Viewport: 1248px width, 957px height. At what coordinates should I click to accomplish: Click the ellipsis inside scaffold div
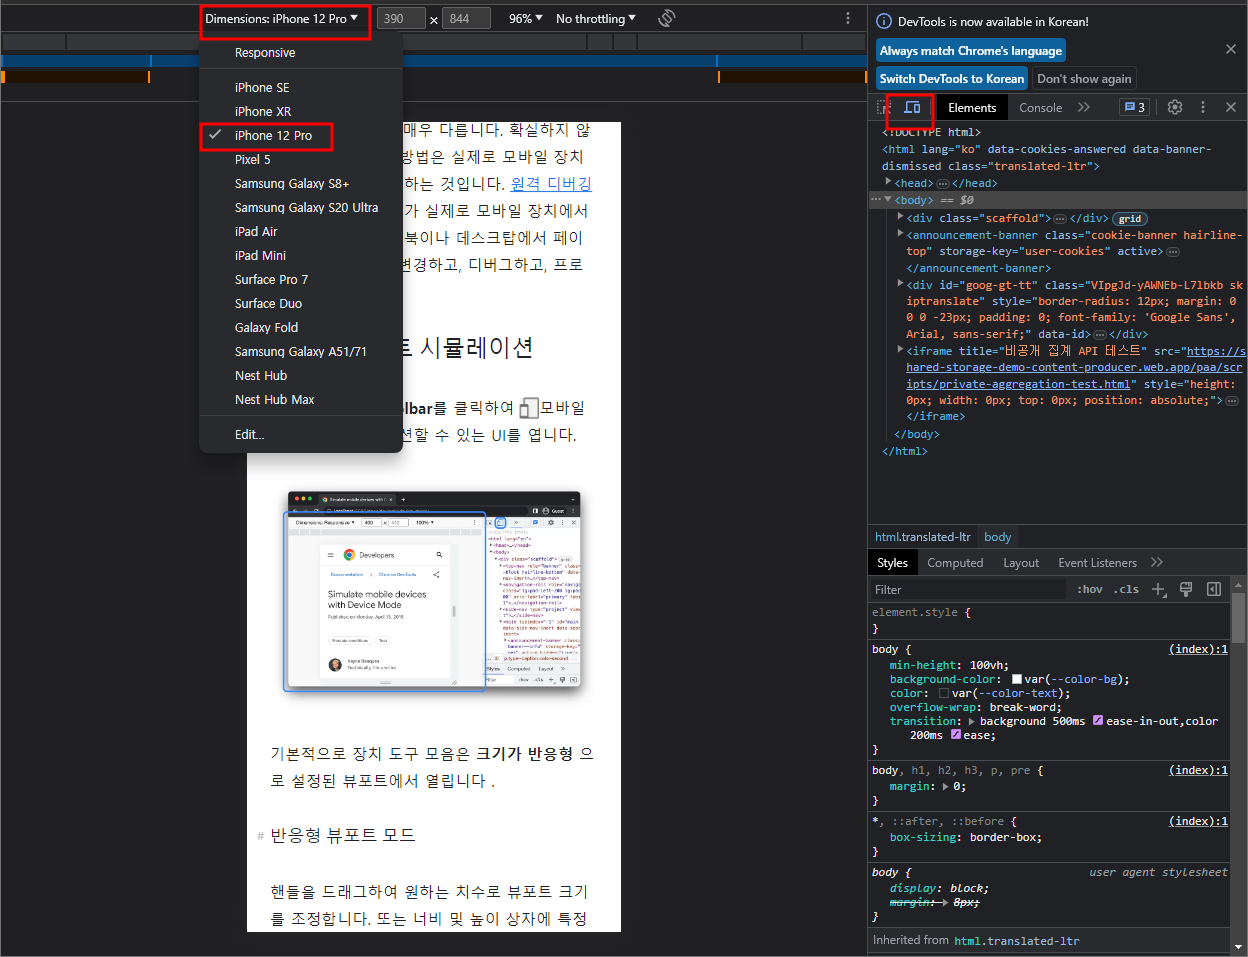tap(1060, 218)
